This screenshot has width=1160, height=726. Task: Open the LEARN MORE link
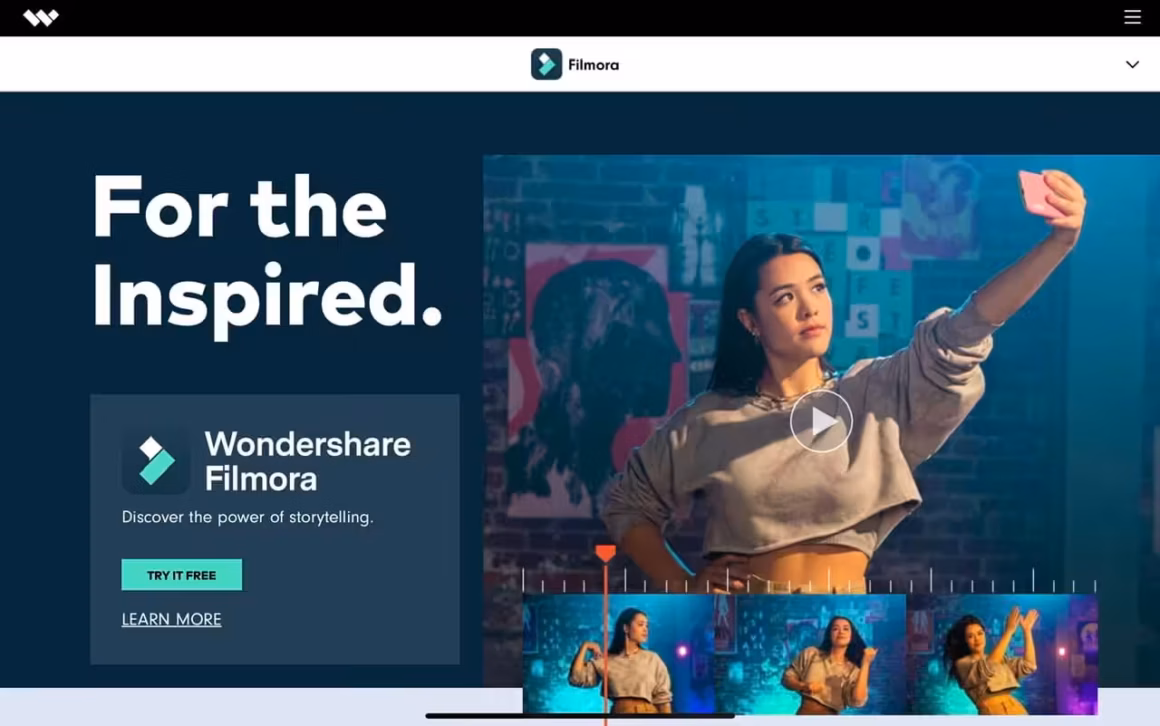171,619
